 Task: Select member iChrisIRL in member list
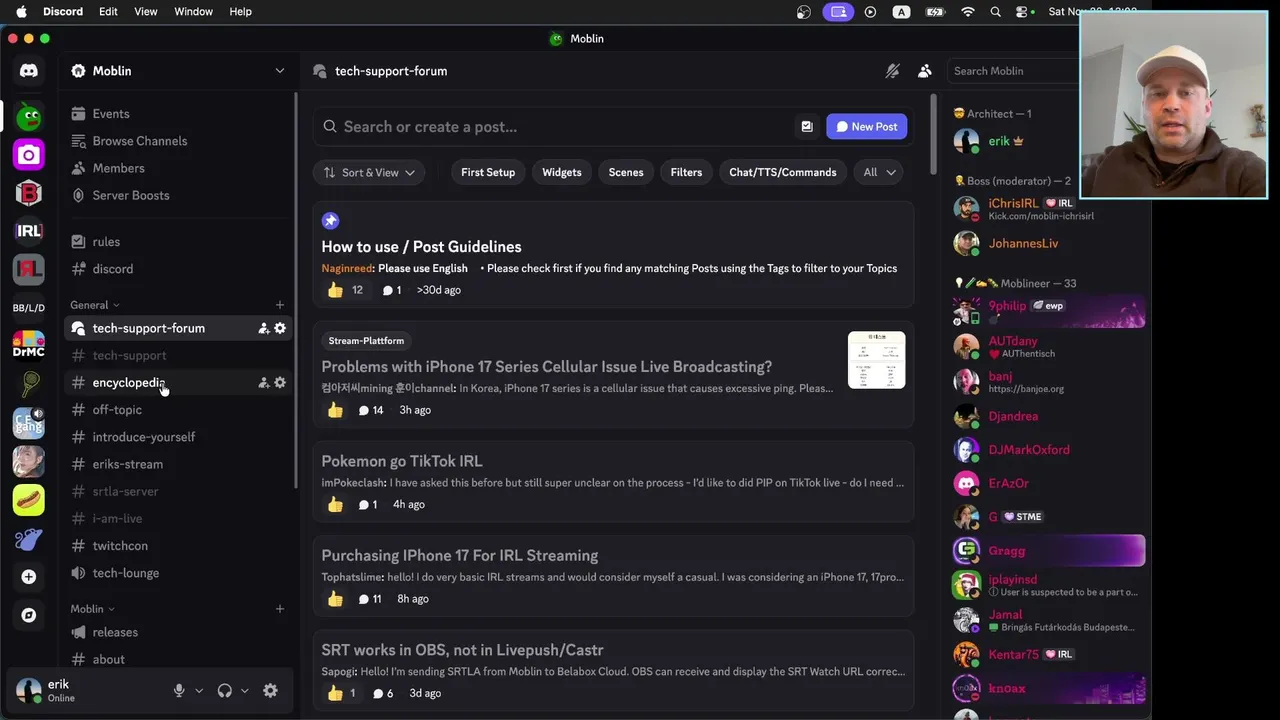click(x=1048, y=208)
